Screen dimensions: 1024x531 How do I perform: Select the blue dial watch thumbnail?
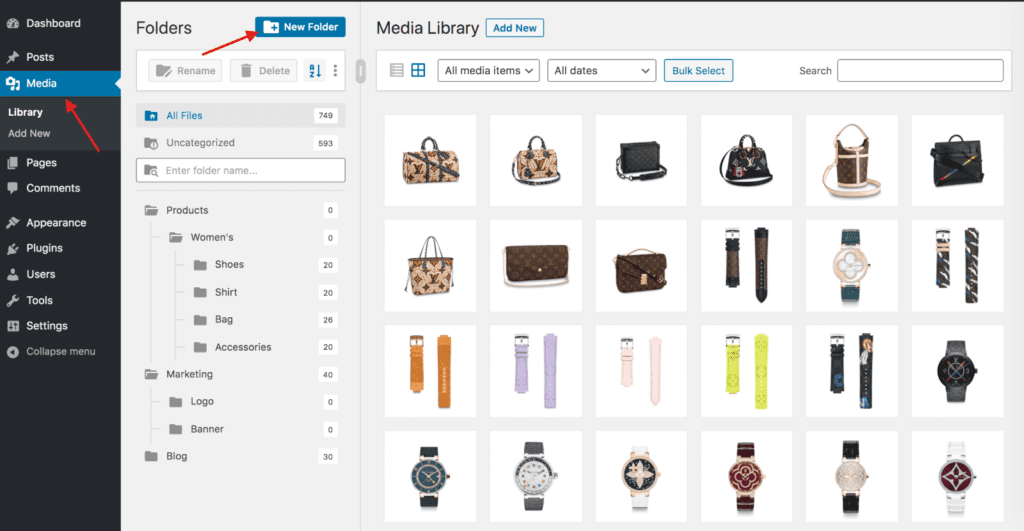click(x=430, y=476)
